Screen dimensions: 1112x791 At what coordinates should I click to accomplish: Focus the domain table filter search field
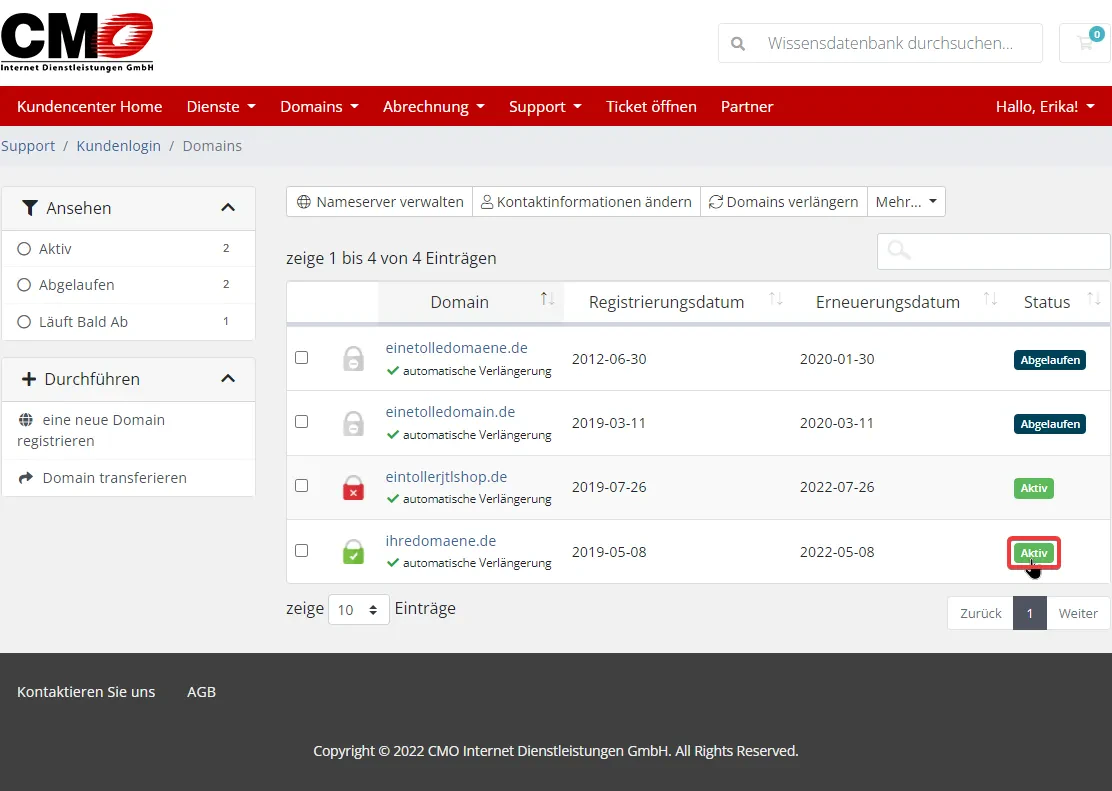pos(994,250)
